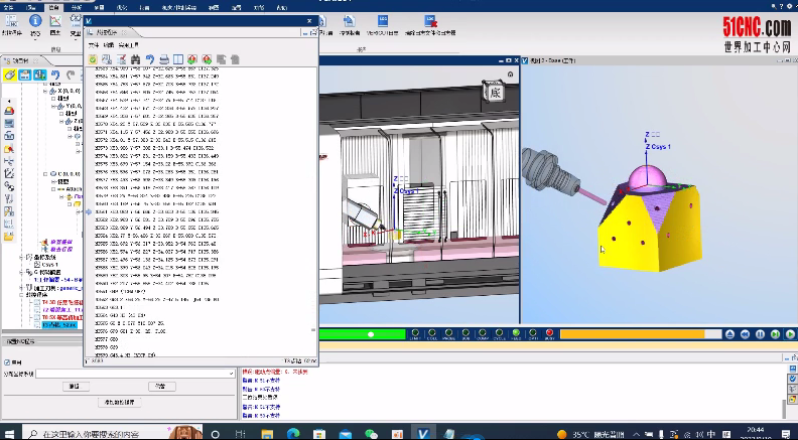Click the split column layout icon in NC program toolbar
This screenshot has width=798, height=440.
point(177,60)
